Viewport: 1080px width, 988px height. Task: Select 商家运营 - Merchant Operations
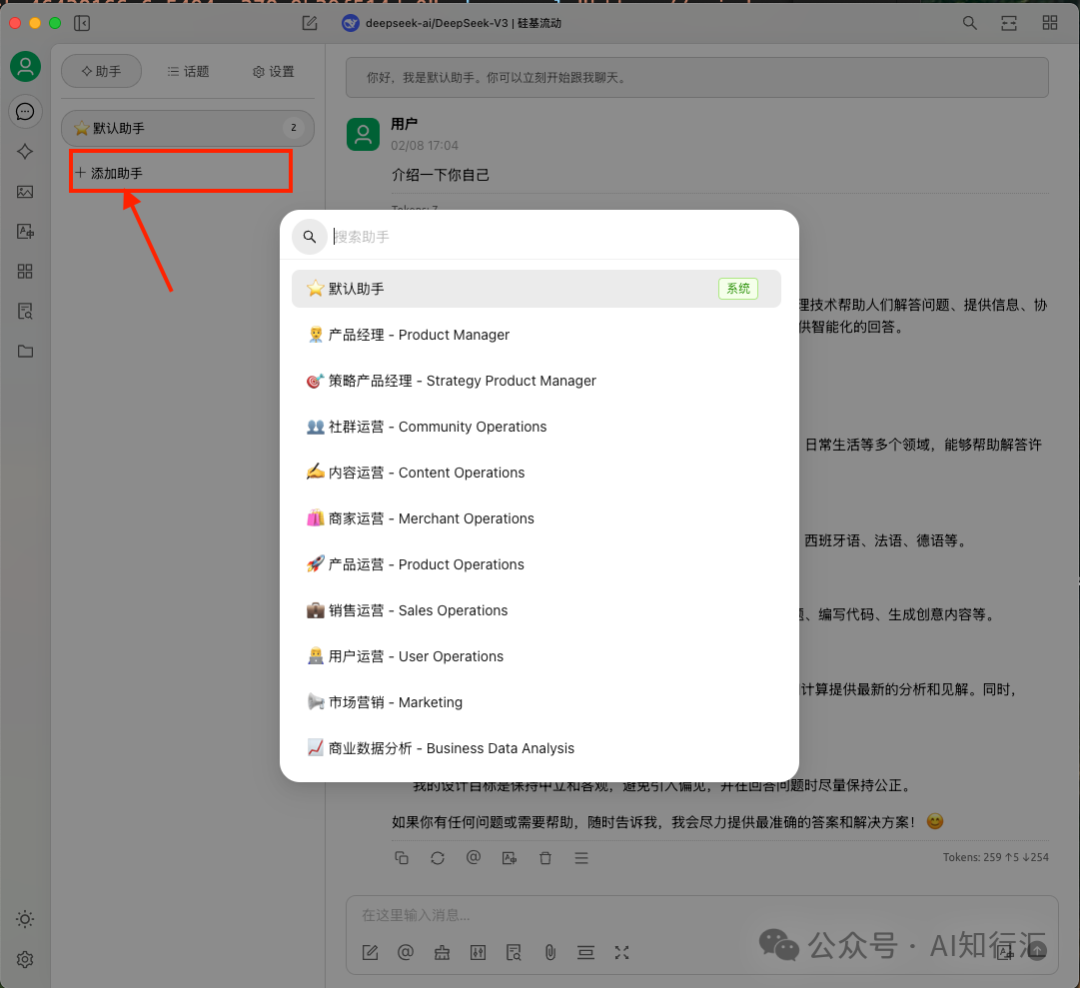point(537,518)
